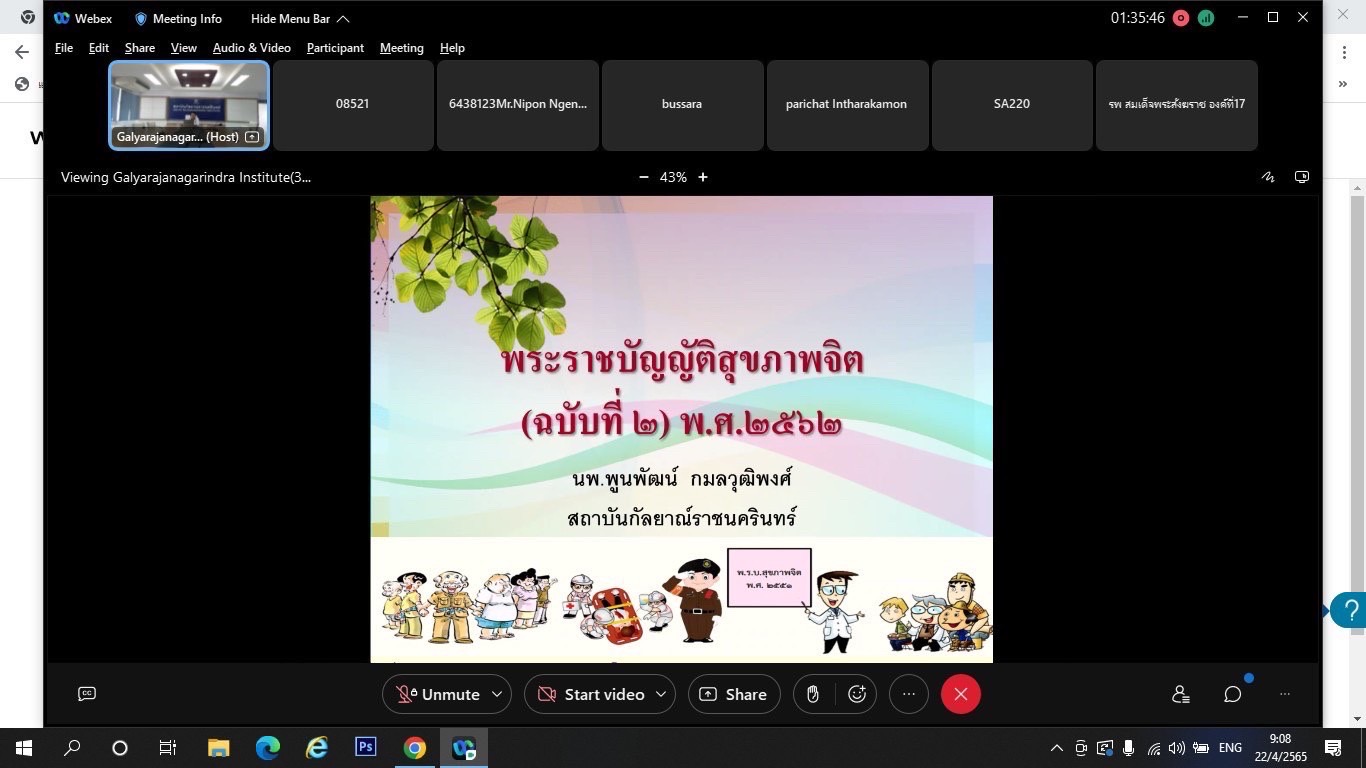Screen dimensions: 1366x768
Task: Hide Menu Bar toggle
Action: tap(299, 19)
